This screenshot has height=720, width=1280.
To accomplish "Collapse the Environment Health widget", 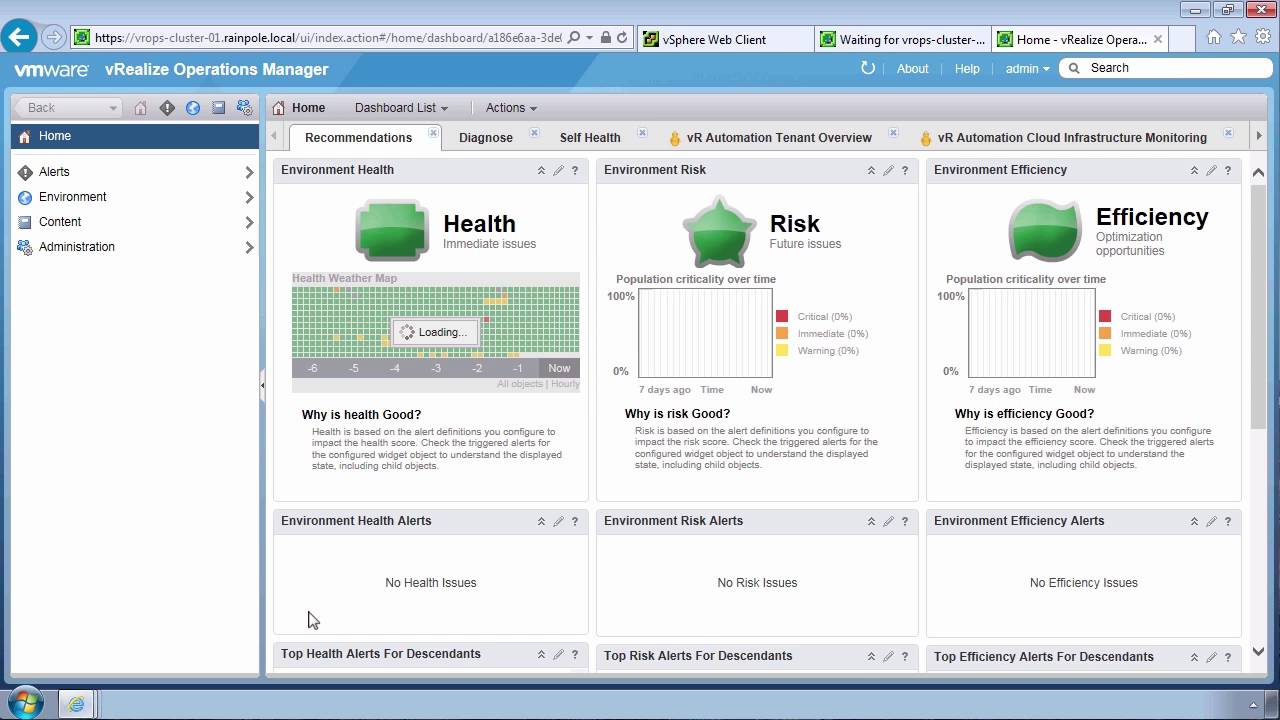I will pyautogui.click(x=541, y=171).
